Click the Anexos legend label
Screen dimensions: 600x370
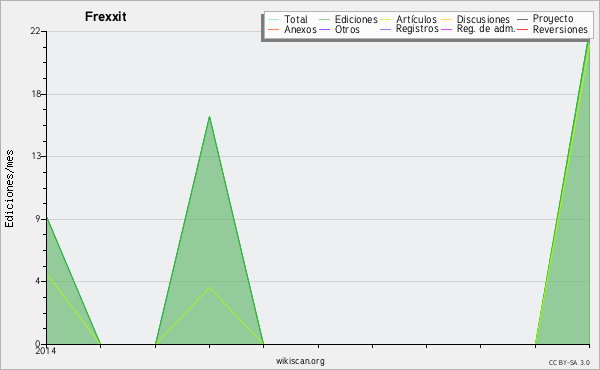(x=300, y=29)
